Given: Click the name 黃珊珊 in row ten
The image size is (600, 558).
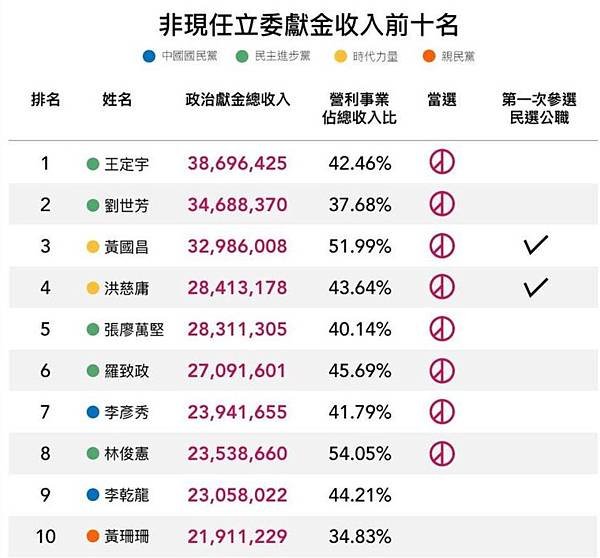Looking at the screenshot, I should pyautogui.click(x=127, y=536).
